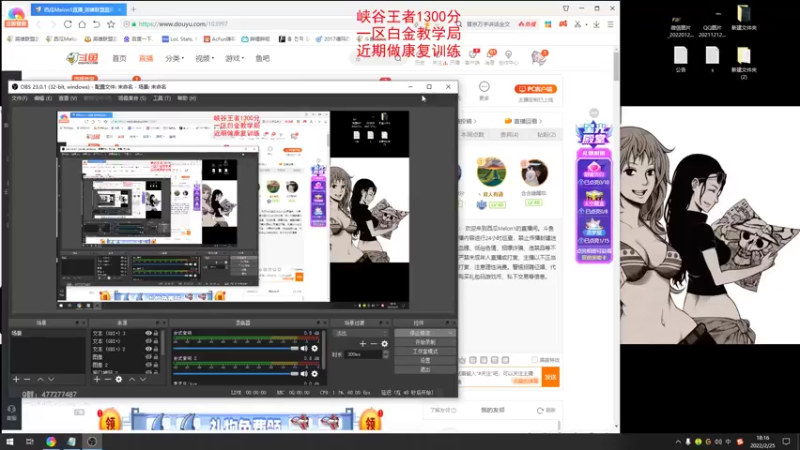Toggle lock of source 图像

(x=156, y=357)
